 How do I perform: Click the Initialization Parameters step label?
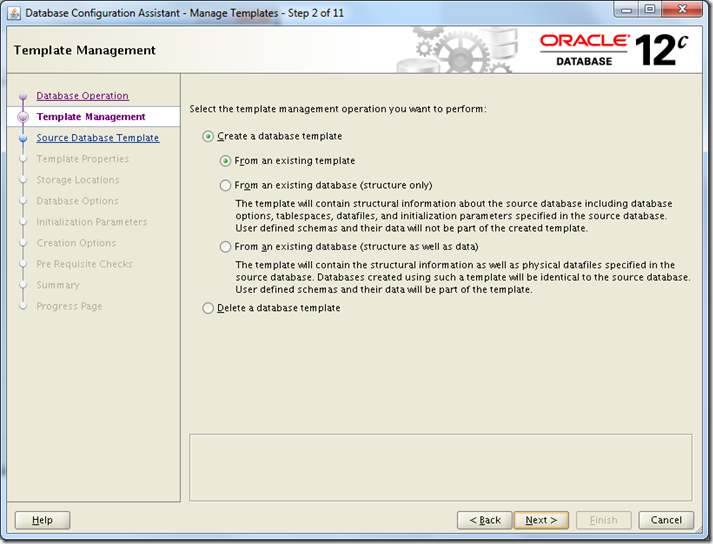click(92, 222)
